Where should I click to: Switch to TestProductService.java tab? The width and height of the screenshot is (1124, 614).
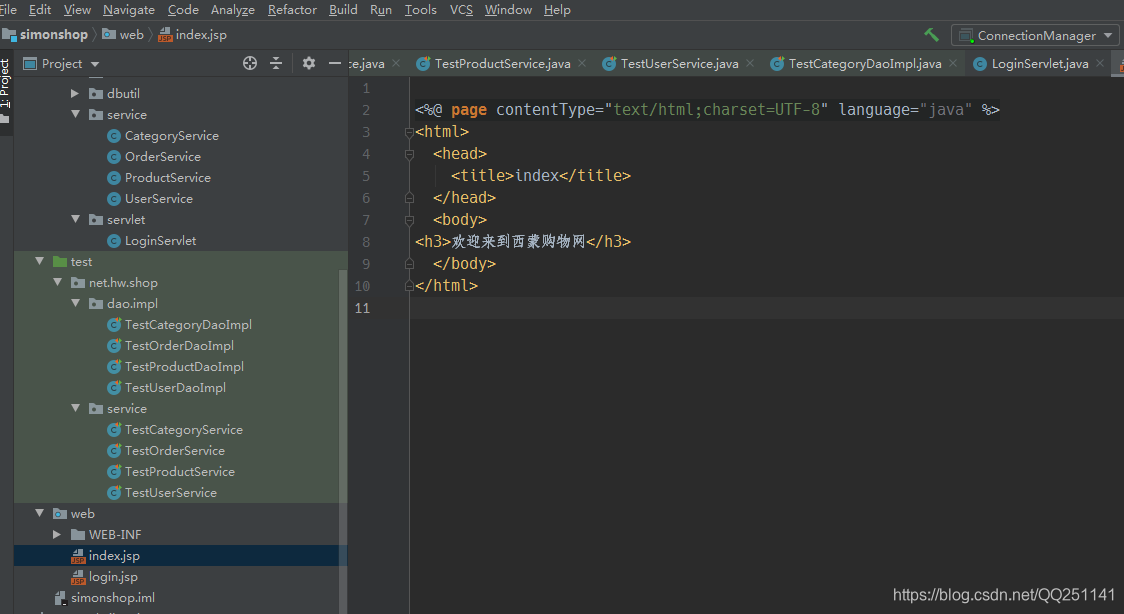(502, 64)
